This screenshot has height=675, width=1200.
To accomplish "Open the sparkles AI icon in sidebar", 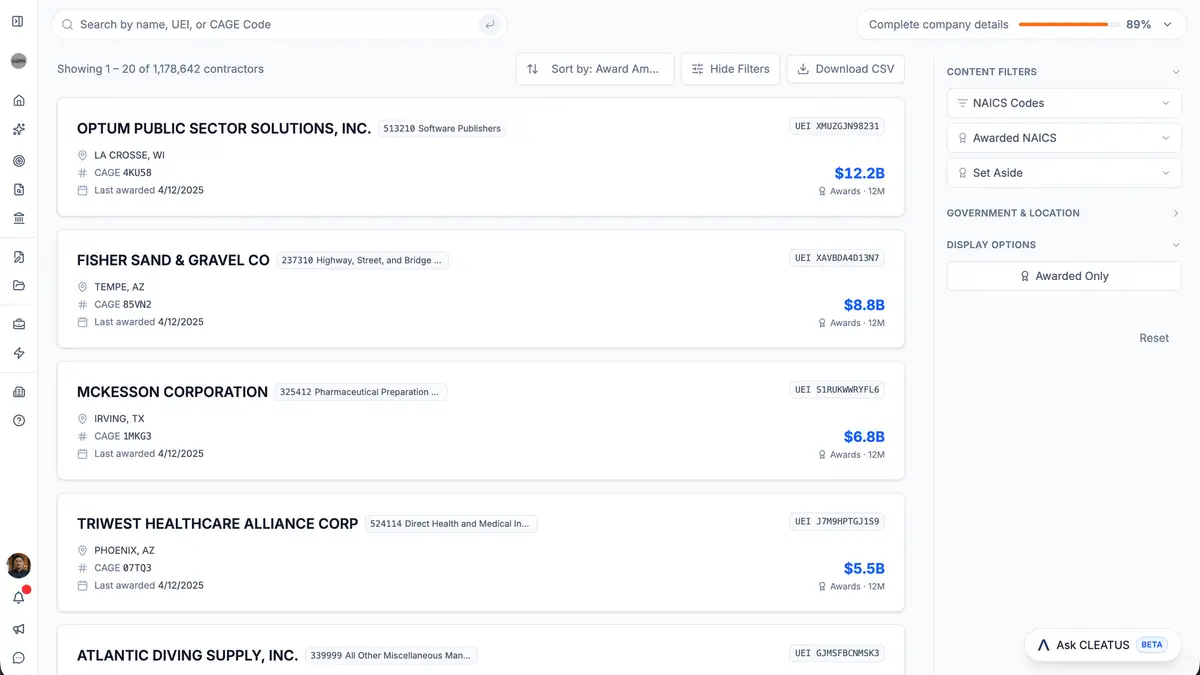I will [18, 130].
